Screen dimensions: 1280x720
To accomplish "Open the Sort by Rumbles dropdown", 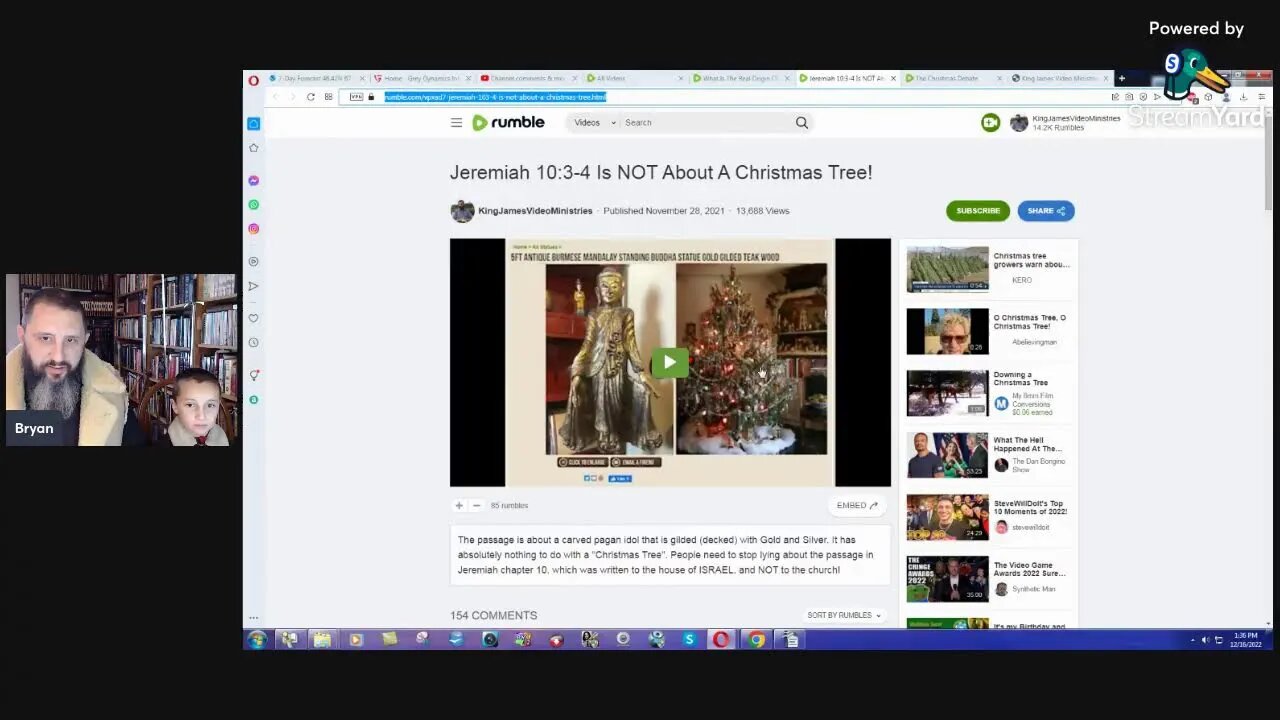I will 844,615.
